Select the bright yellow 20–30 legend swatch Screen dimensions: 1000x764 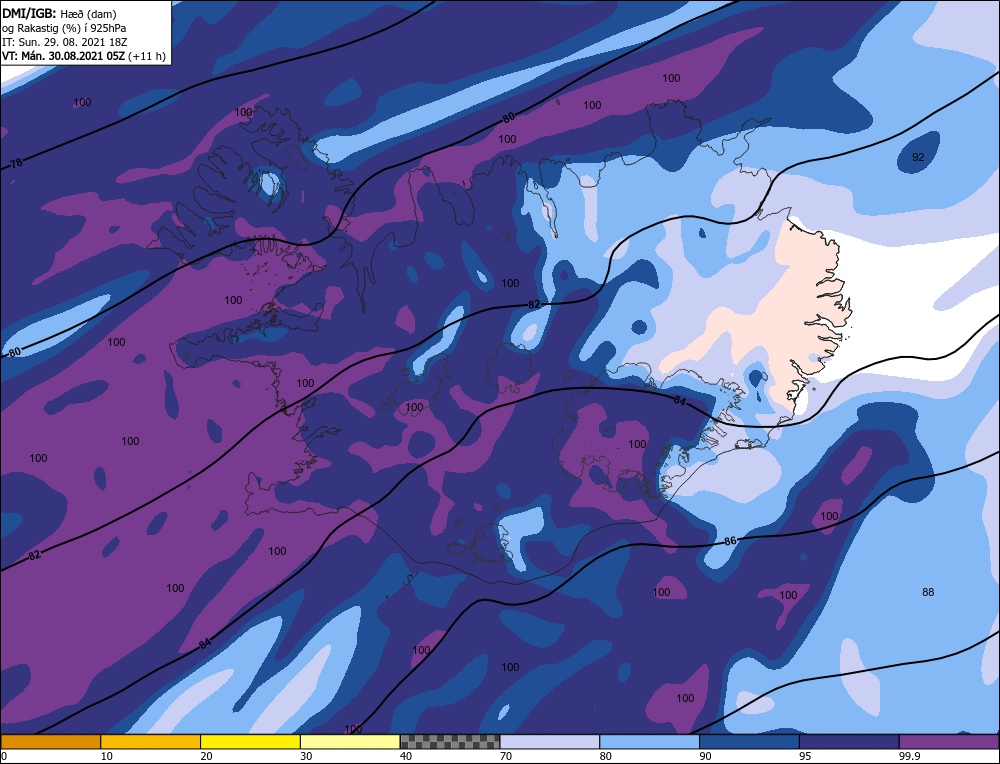click(250, 741)
